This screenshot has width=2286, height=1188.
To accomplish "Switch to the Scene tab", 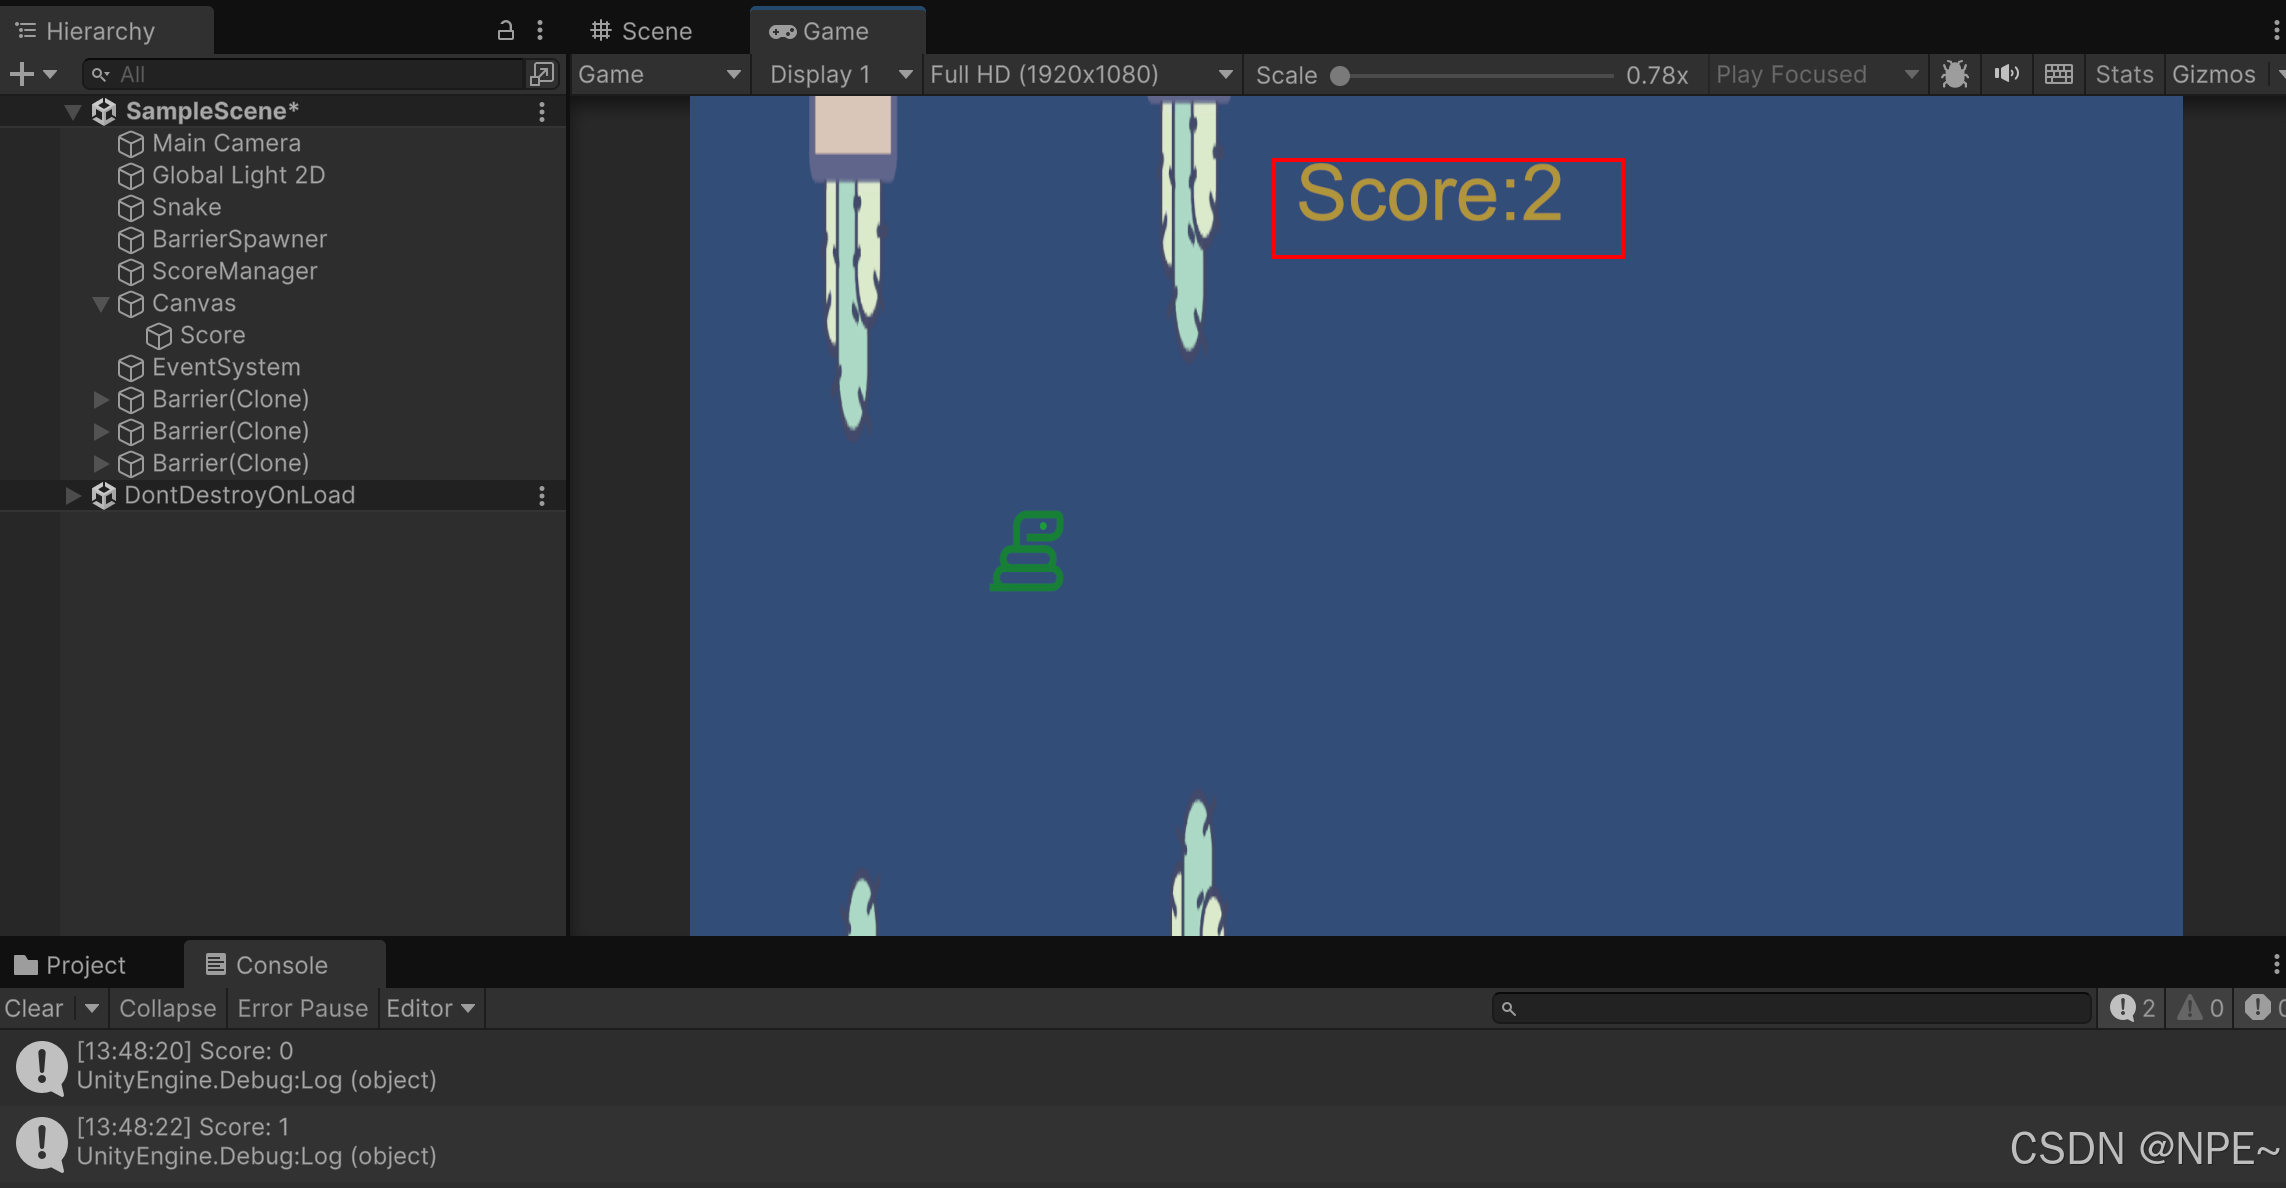I will pyautogui.click(x=642, y=31).
